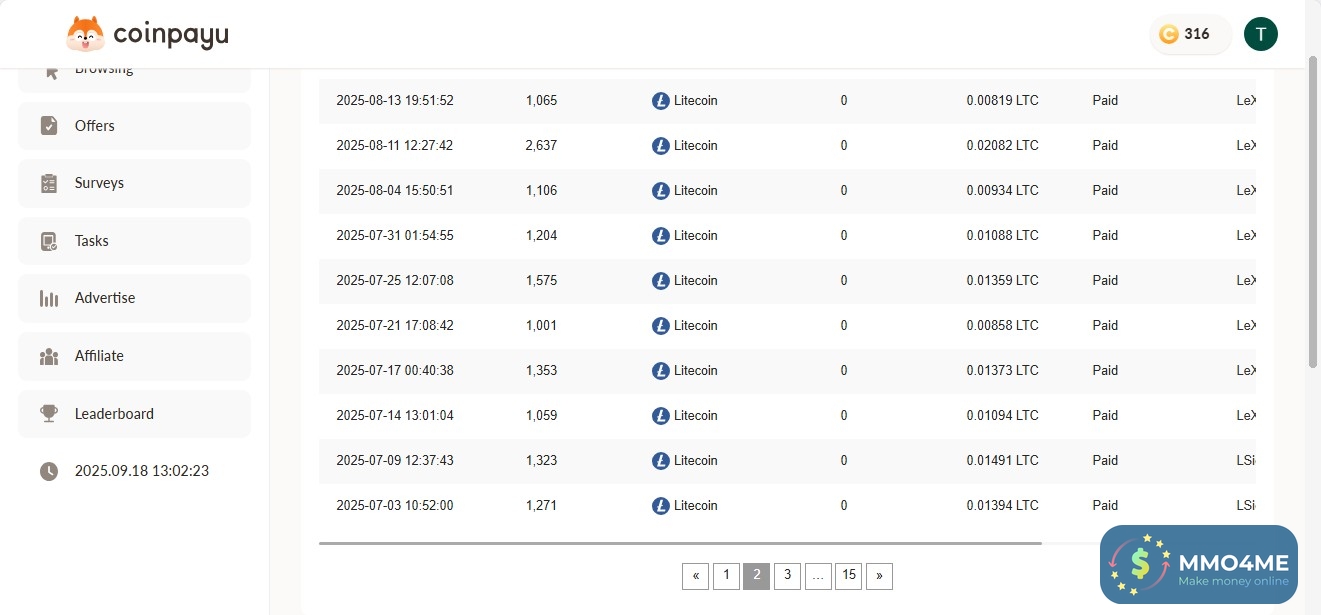Go to pagination page 3

pyautogui.click(x=787, y=575)
